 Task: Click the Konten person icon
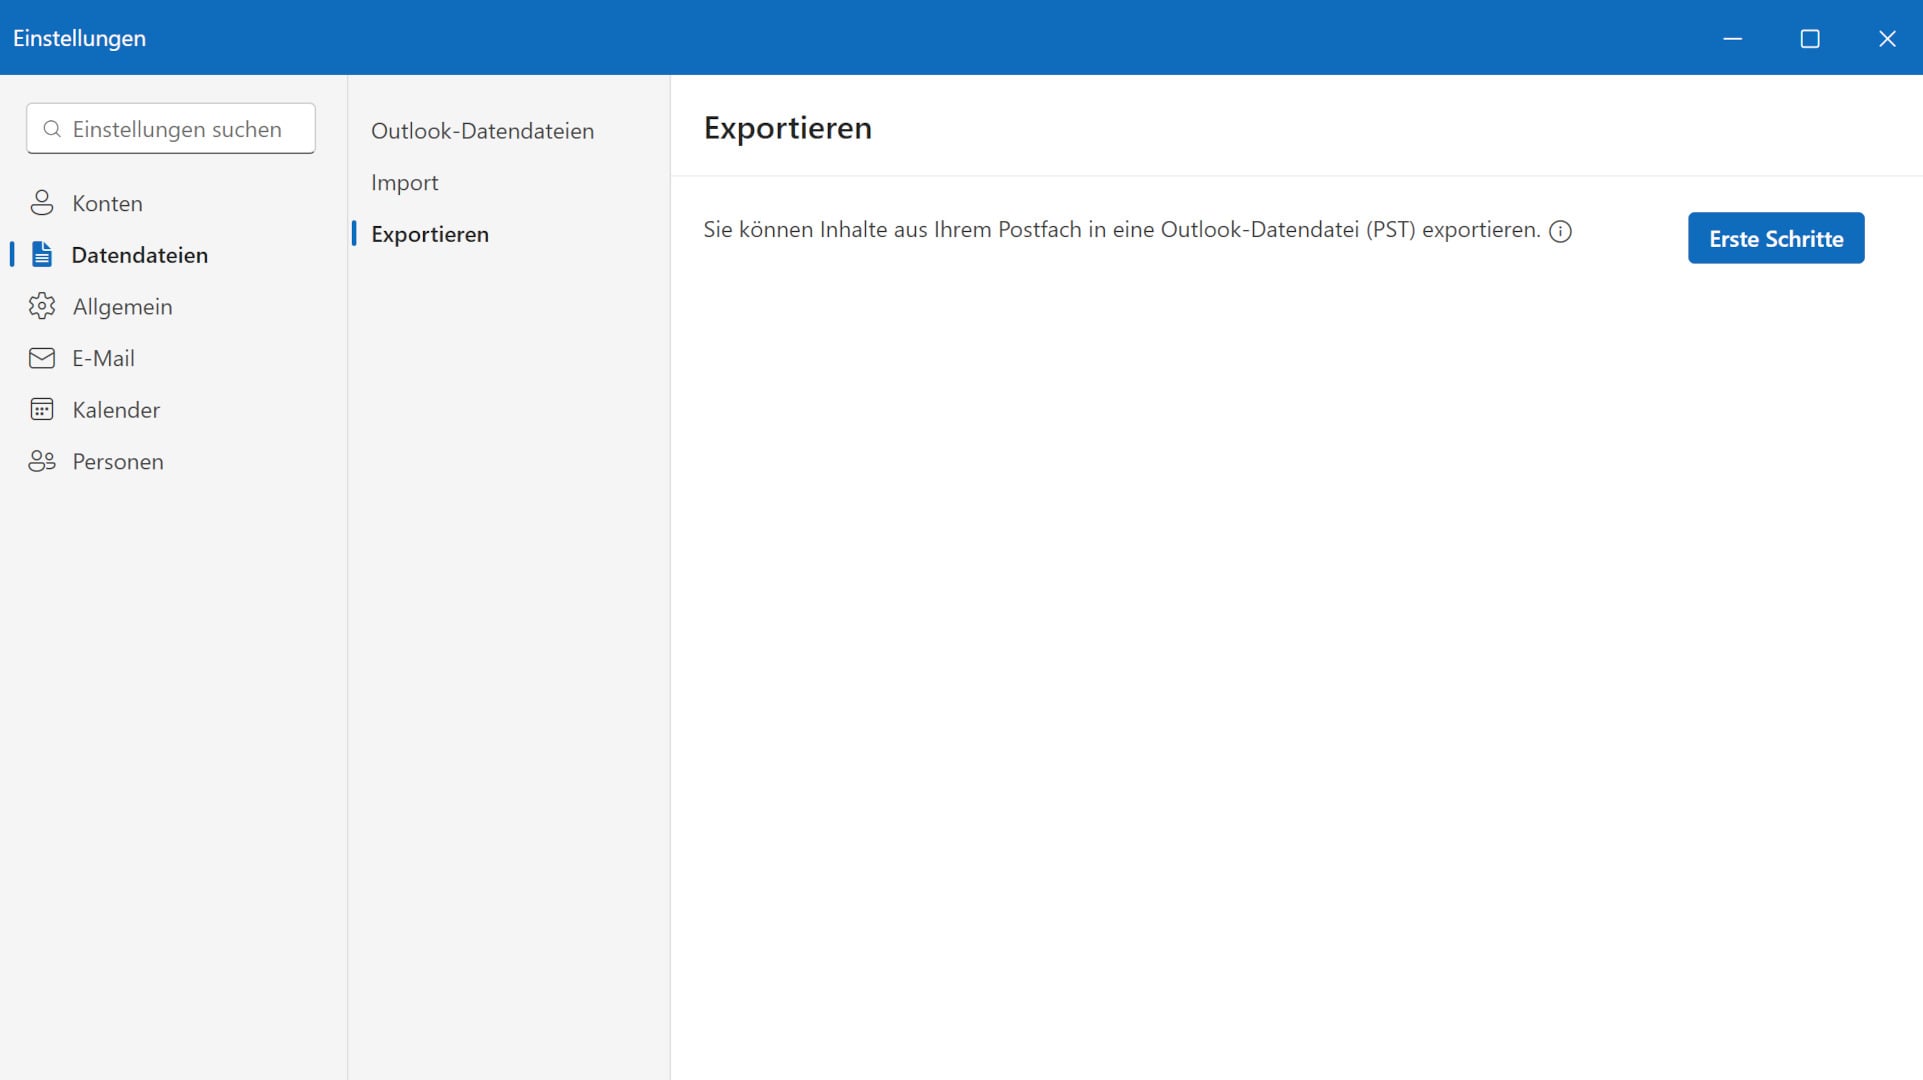point(42,203)
